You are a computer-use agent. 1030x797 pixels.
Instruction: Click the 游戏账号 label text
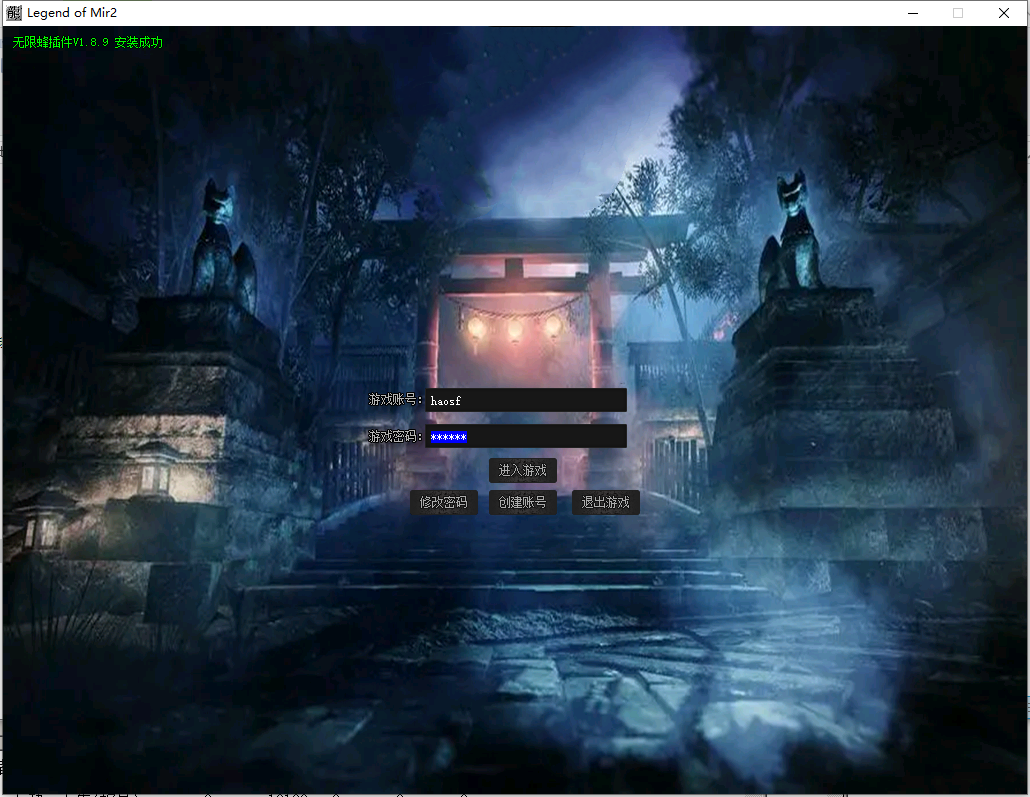pyautogui.click(x=395, y=400)
